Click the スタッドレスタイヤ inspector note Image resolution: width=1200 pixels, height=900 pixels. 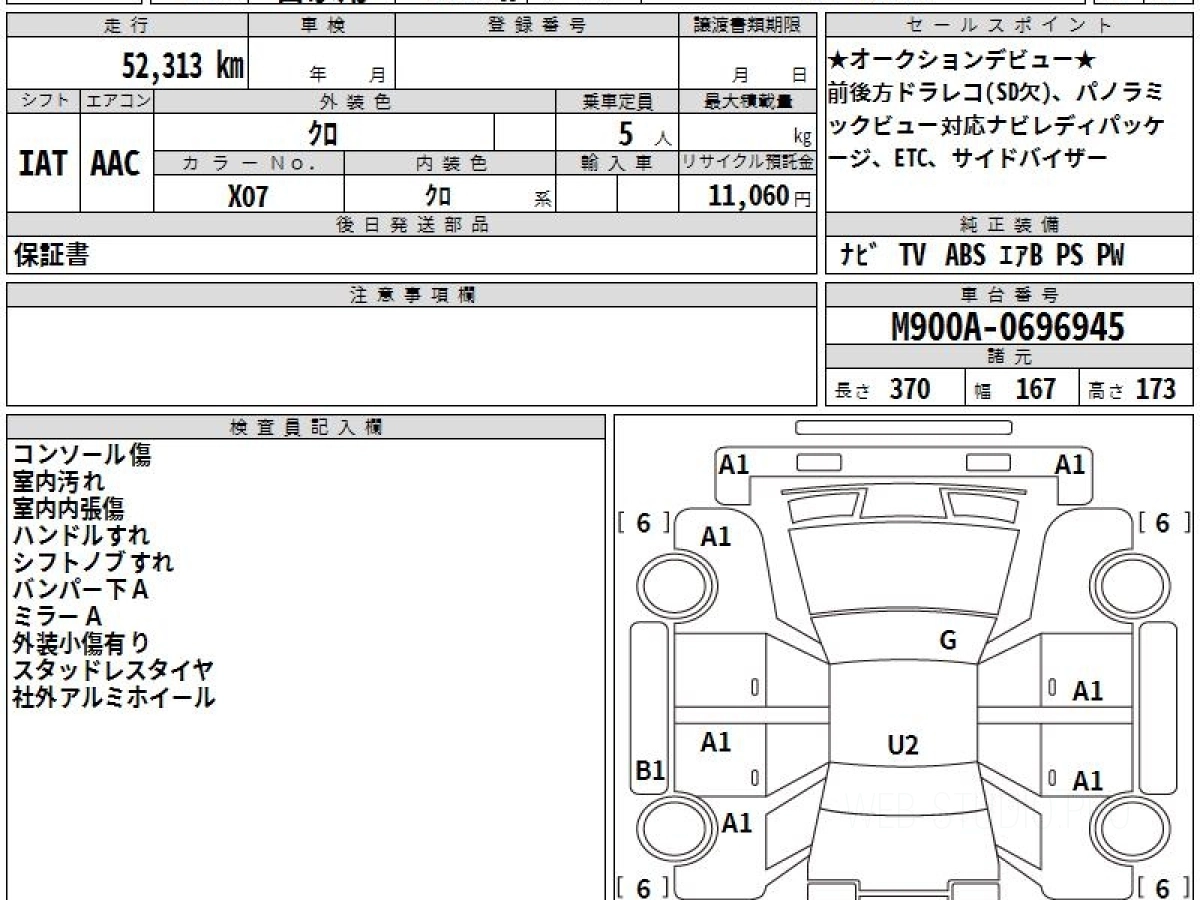click(x=113, y=670)
